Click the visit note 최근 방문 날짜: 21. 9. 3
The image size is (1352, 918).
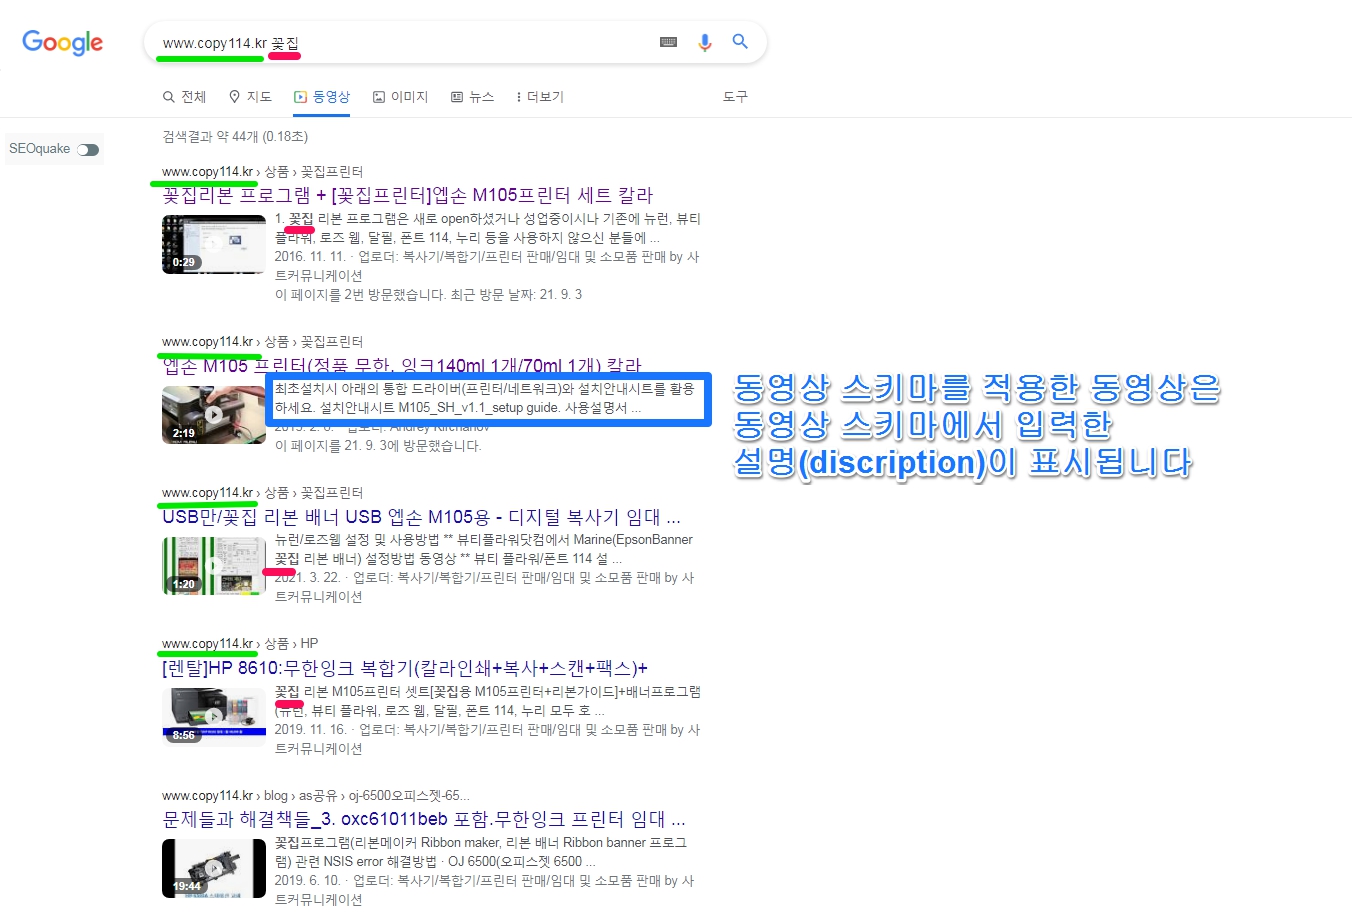(516, 295)
